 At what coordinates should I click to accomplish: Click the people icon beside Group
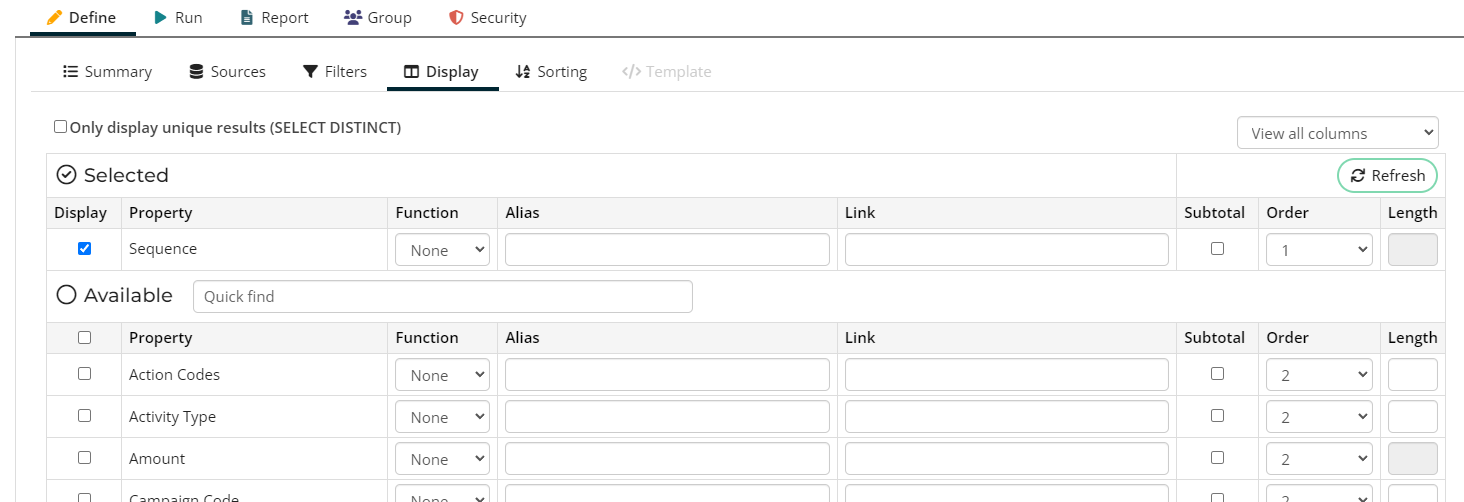click(352, 18)
